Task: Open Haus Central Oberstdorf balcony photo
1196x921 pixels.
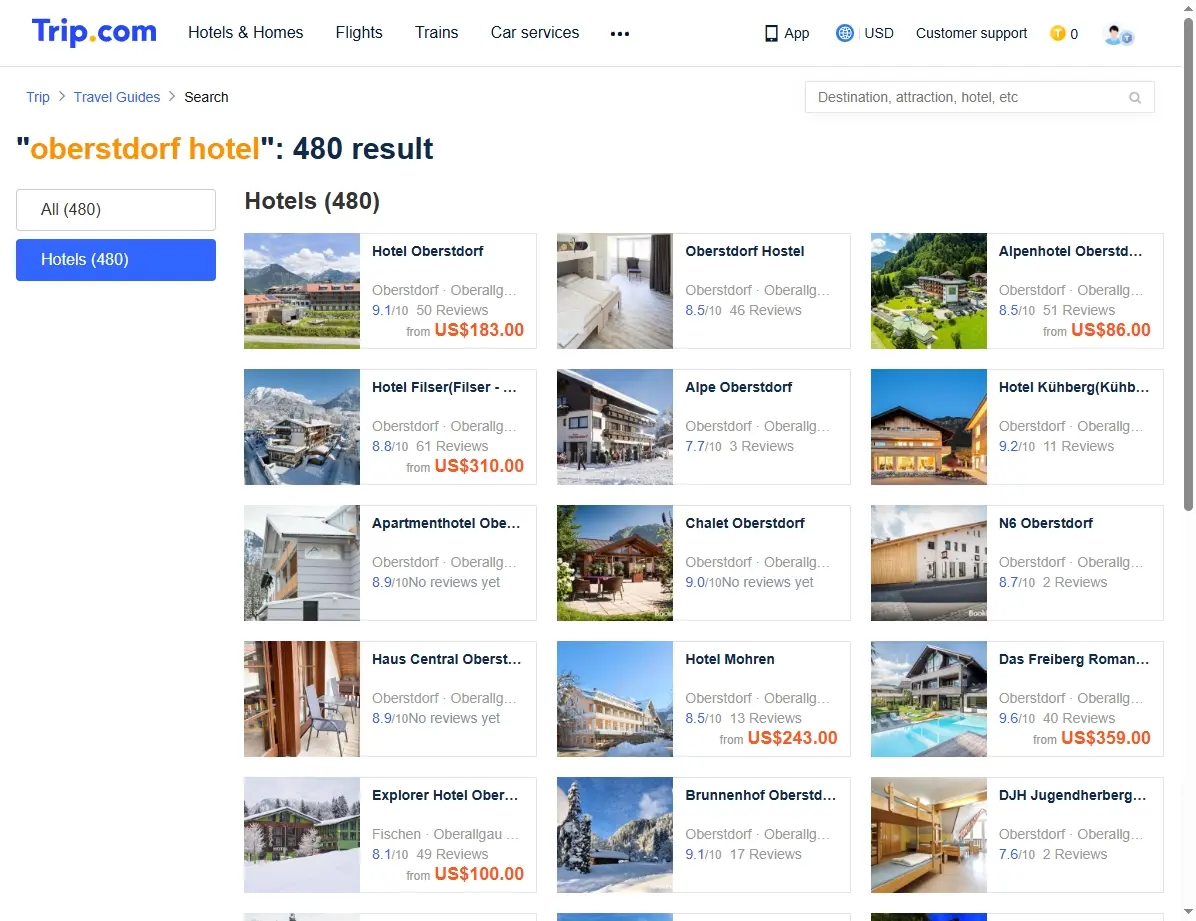Action: (301, 698)
